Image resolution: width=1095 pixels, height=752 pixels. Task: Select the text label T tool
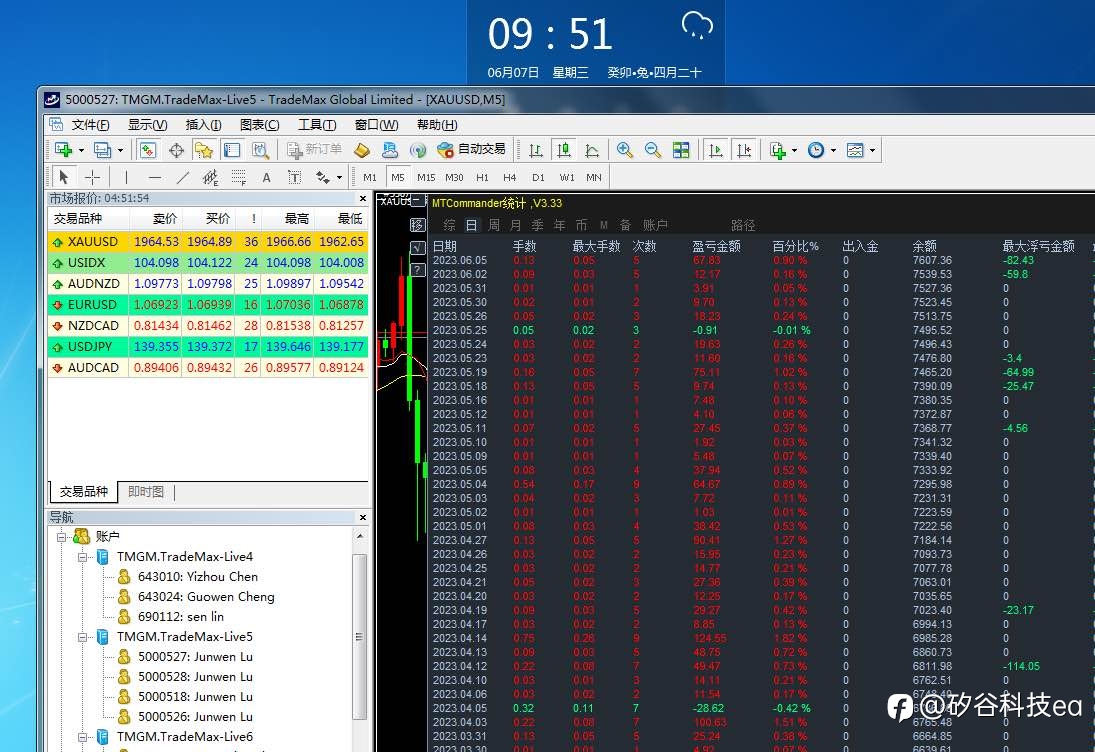point(295,177)
